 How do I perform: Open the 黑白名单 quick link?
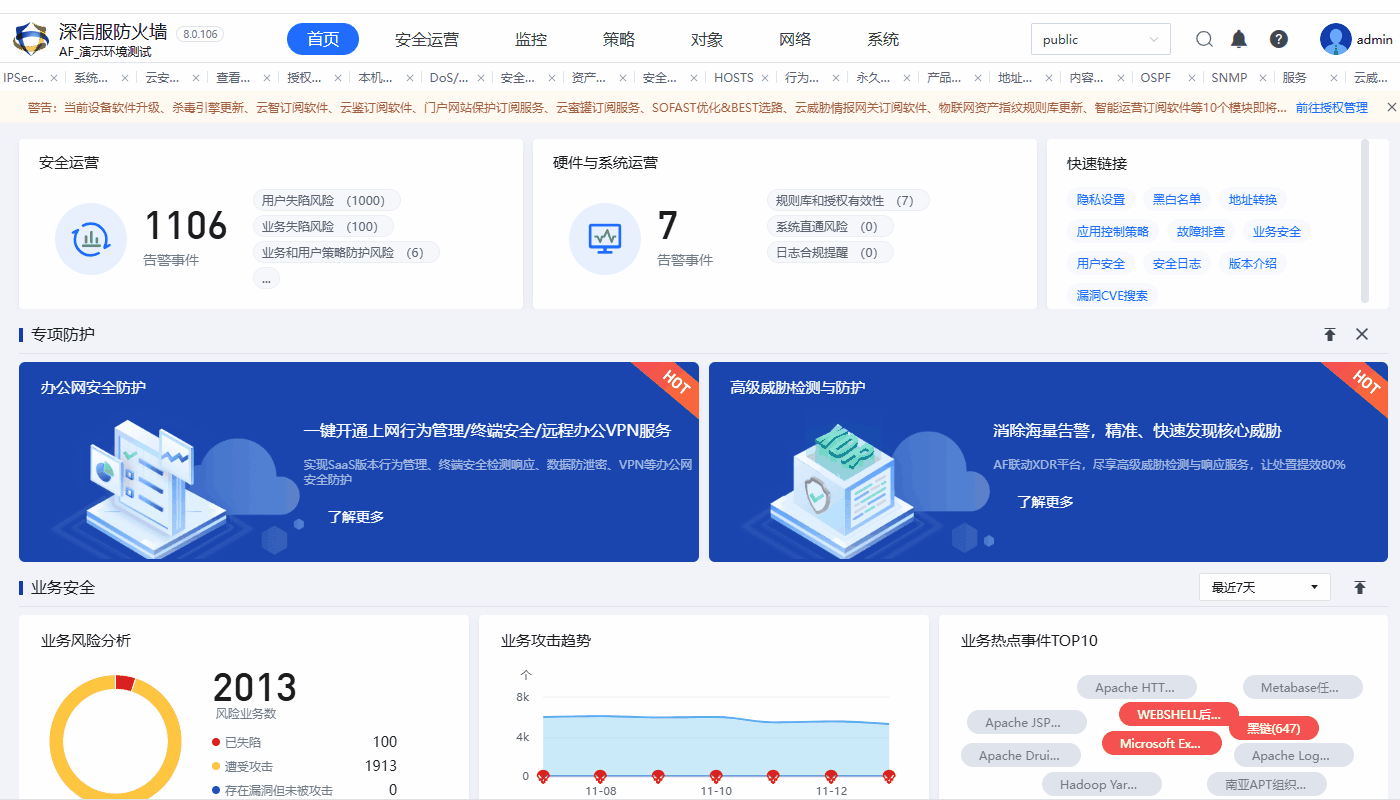tap(1176, 199)
